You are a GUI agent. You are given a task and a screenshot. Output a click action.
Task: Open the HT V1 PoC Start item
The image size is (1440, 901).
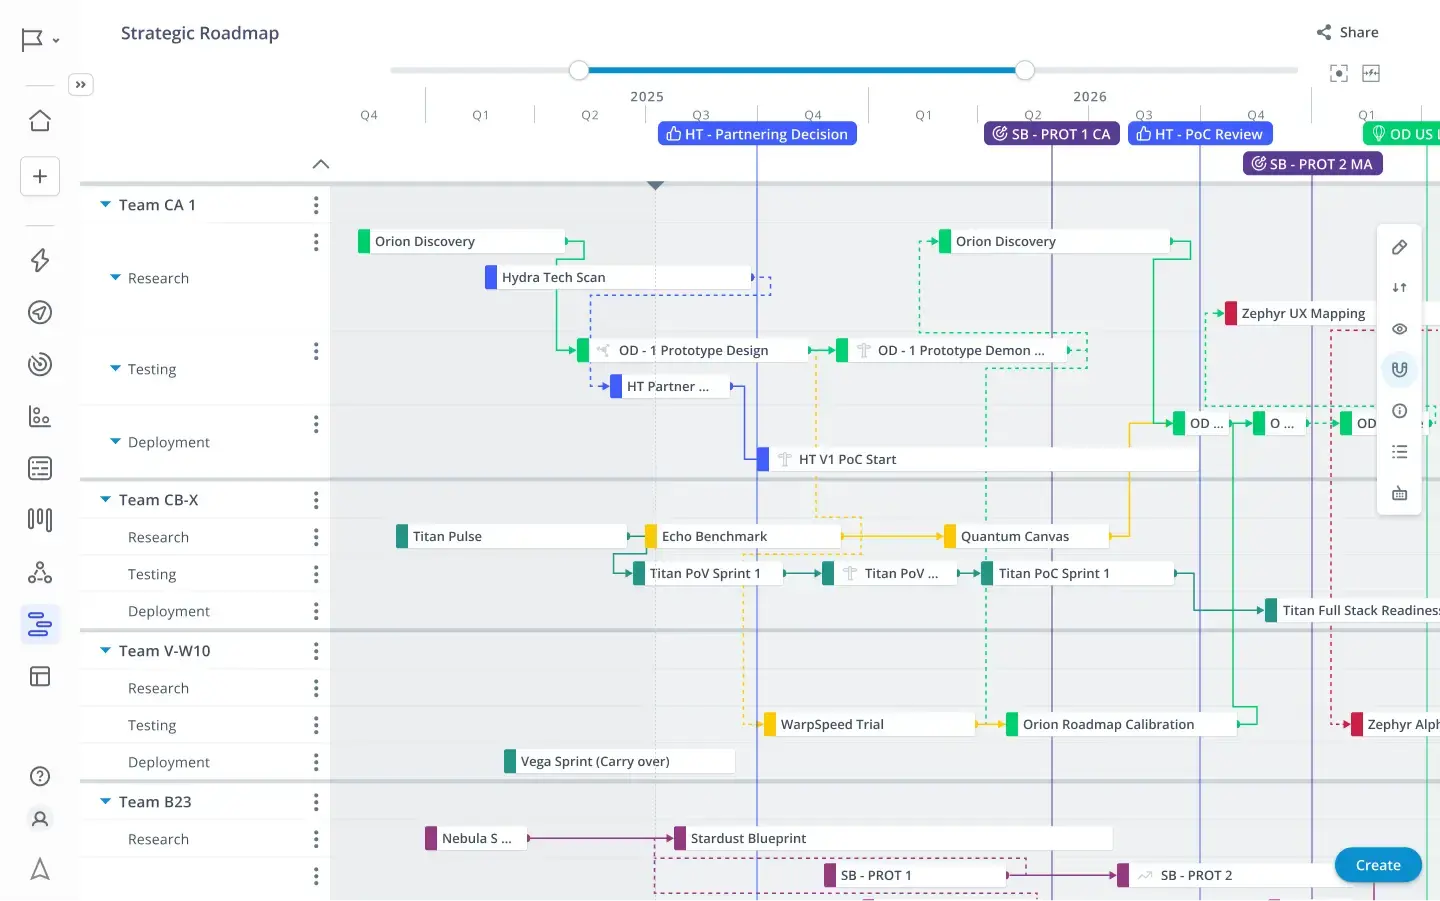(978, 459)
